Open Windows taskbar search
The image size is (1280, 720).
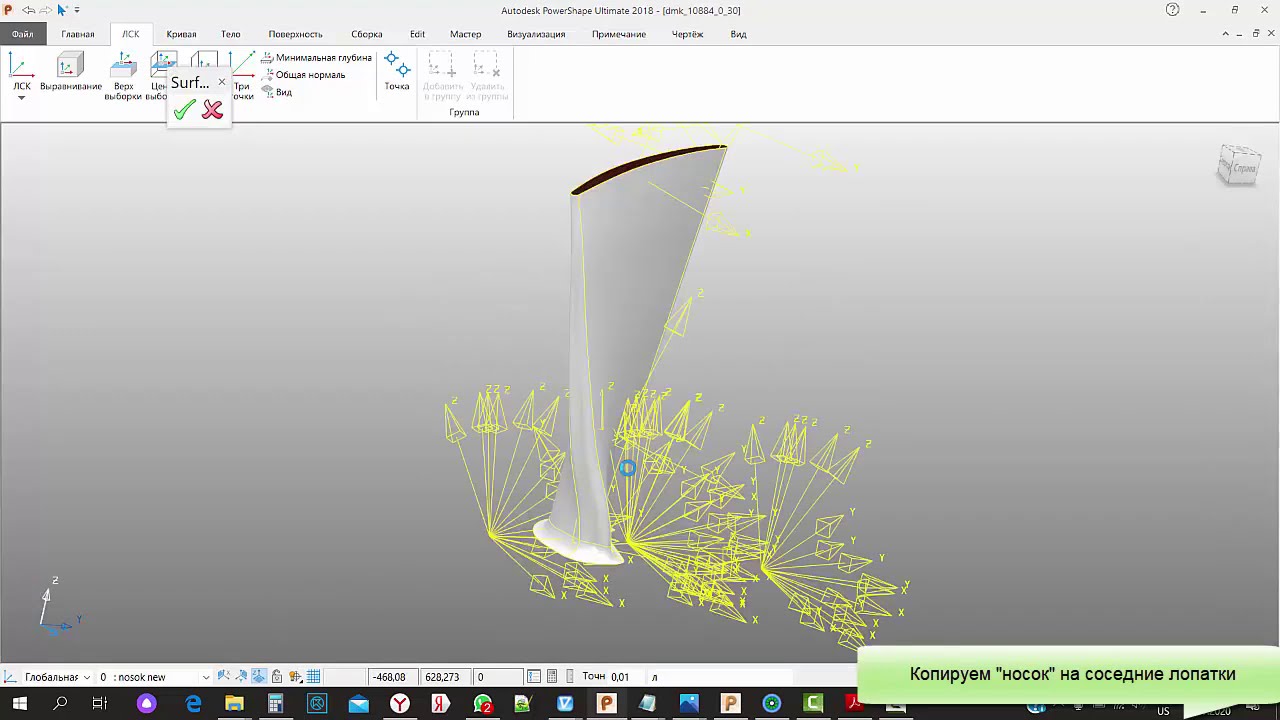coord(60,705)
